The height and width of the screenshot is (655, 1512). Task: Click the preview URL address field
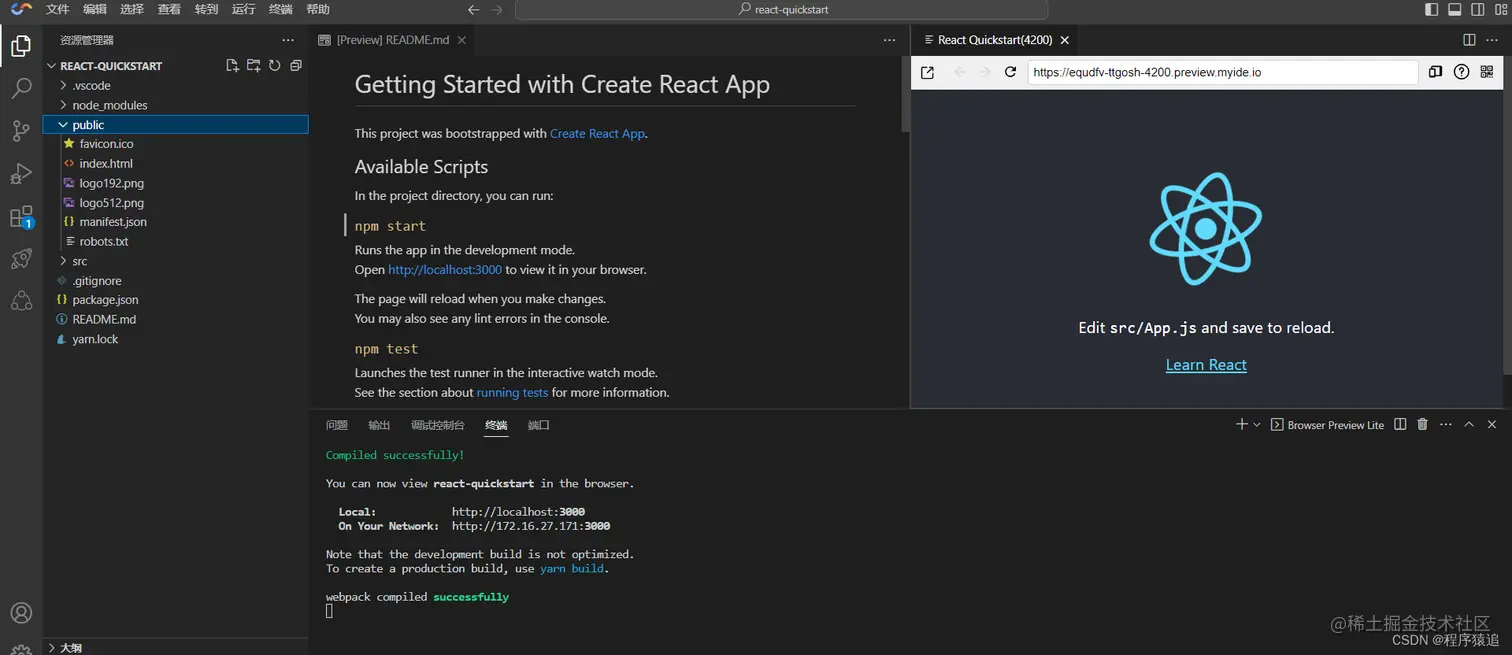pos(1223,72)
